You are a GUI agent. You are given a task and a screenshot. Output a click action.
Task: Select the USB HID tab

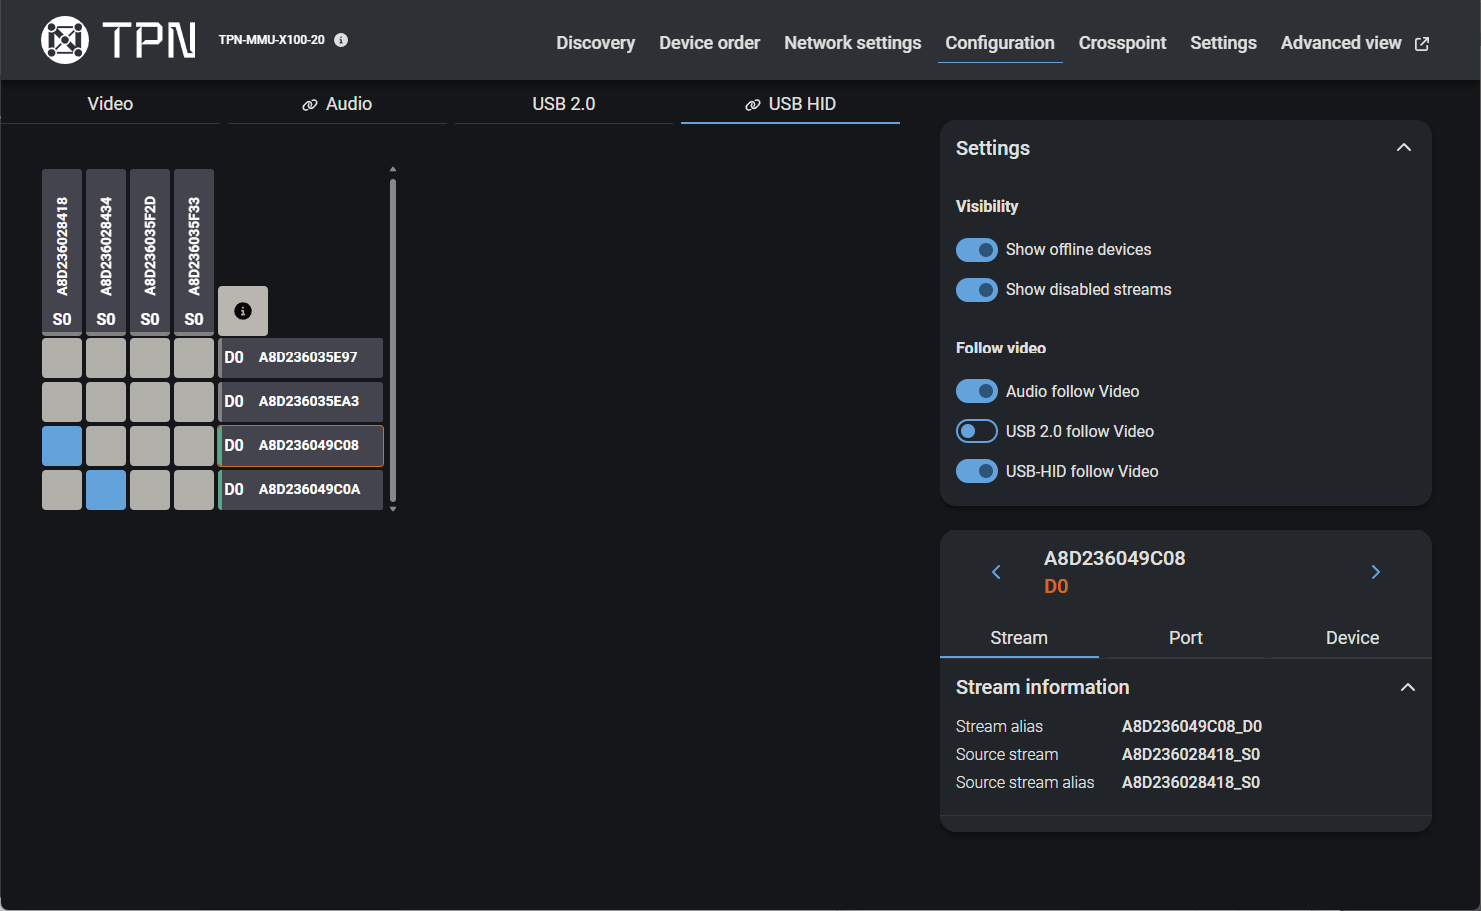790,104
